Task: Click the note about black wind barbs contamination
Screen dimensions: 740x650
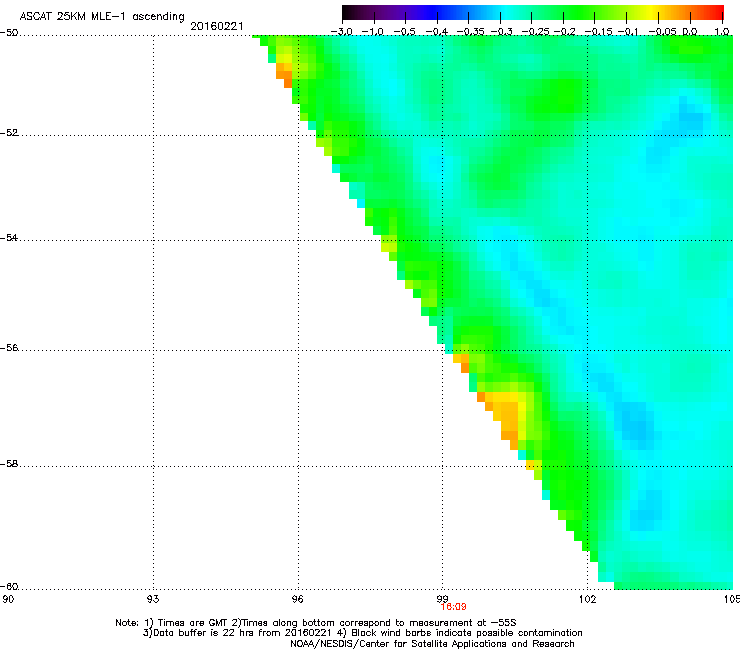Action: tap(467, 633)
